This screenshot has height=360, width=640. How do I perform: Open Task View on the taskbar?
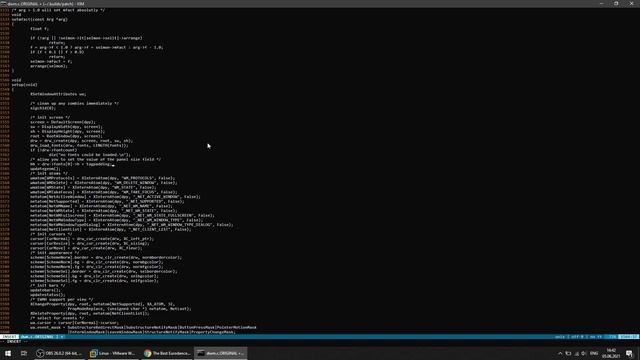[x=24, y=353]
